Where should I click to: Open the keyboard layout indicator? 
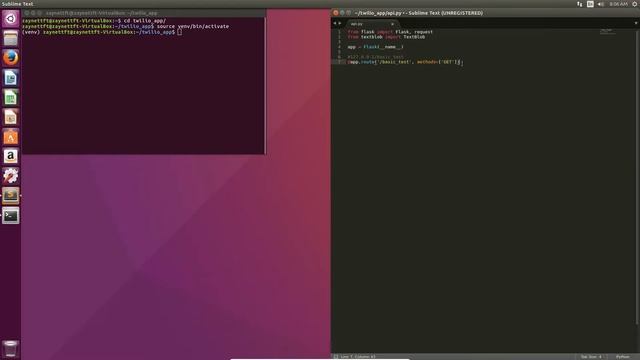(x=590, y=4)
